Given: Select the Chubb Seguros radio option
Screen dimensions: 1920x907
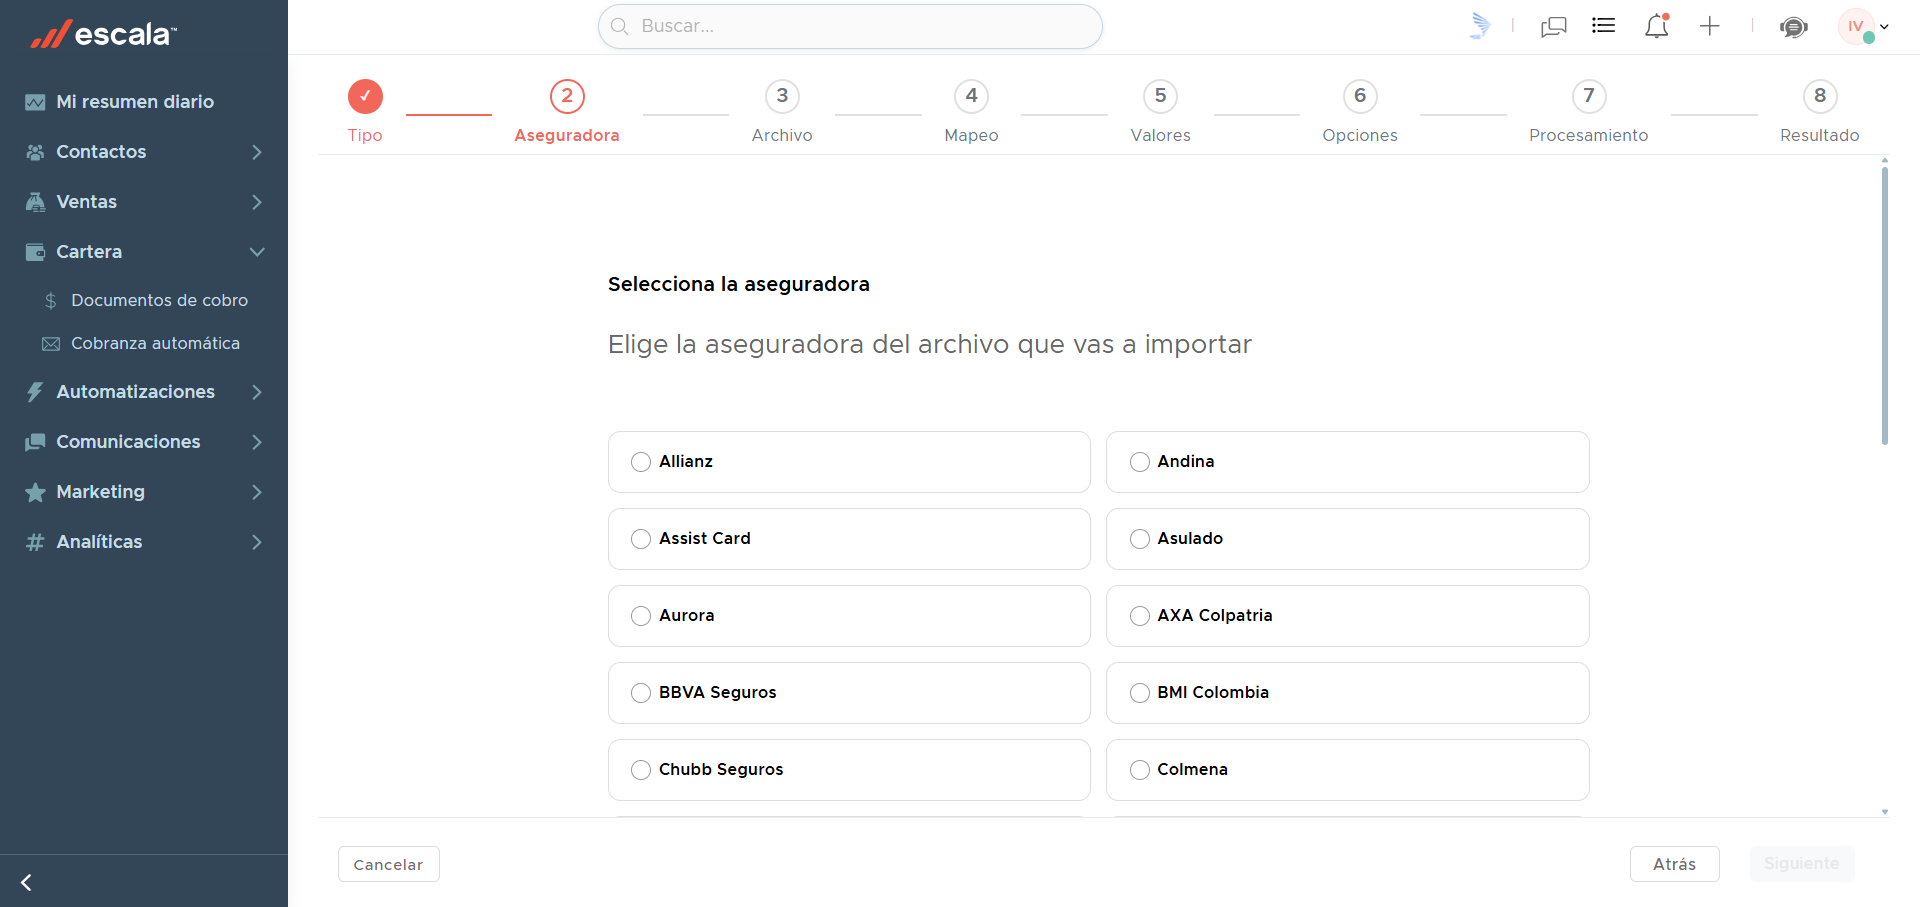Looking at the screenshot, I should click(641, 770).
